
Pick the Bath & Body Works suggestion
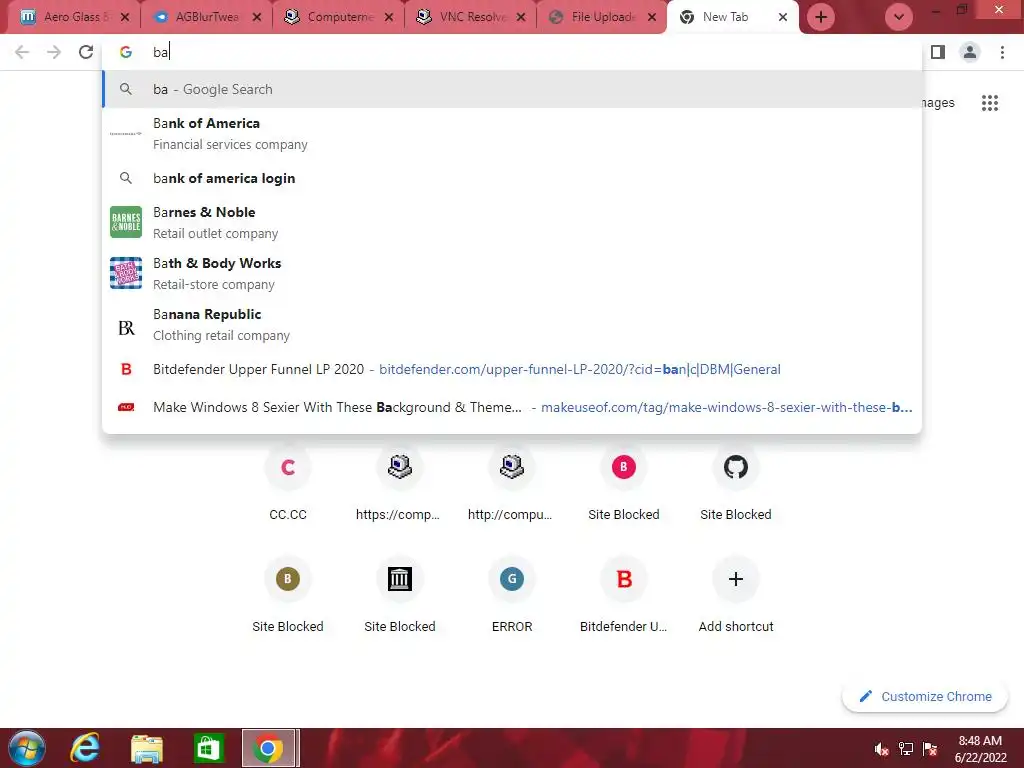[x=512, y=273]
